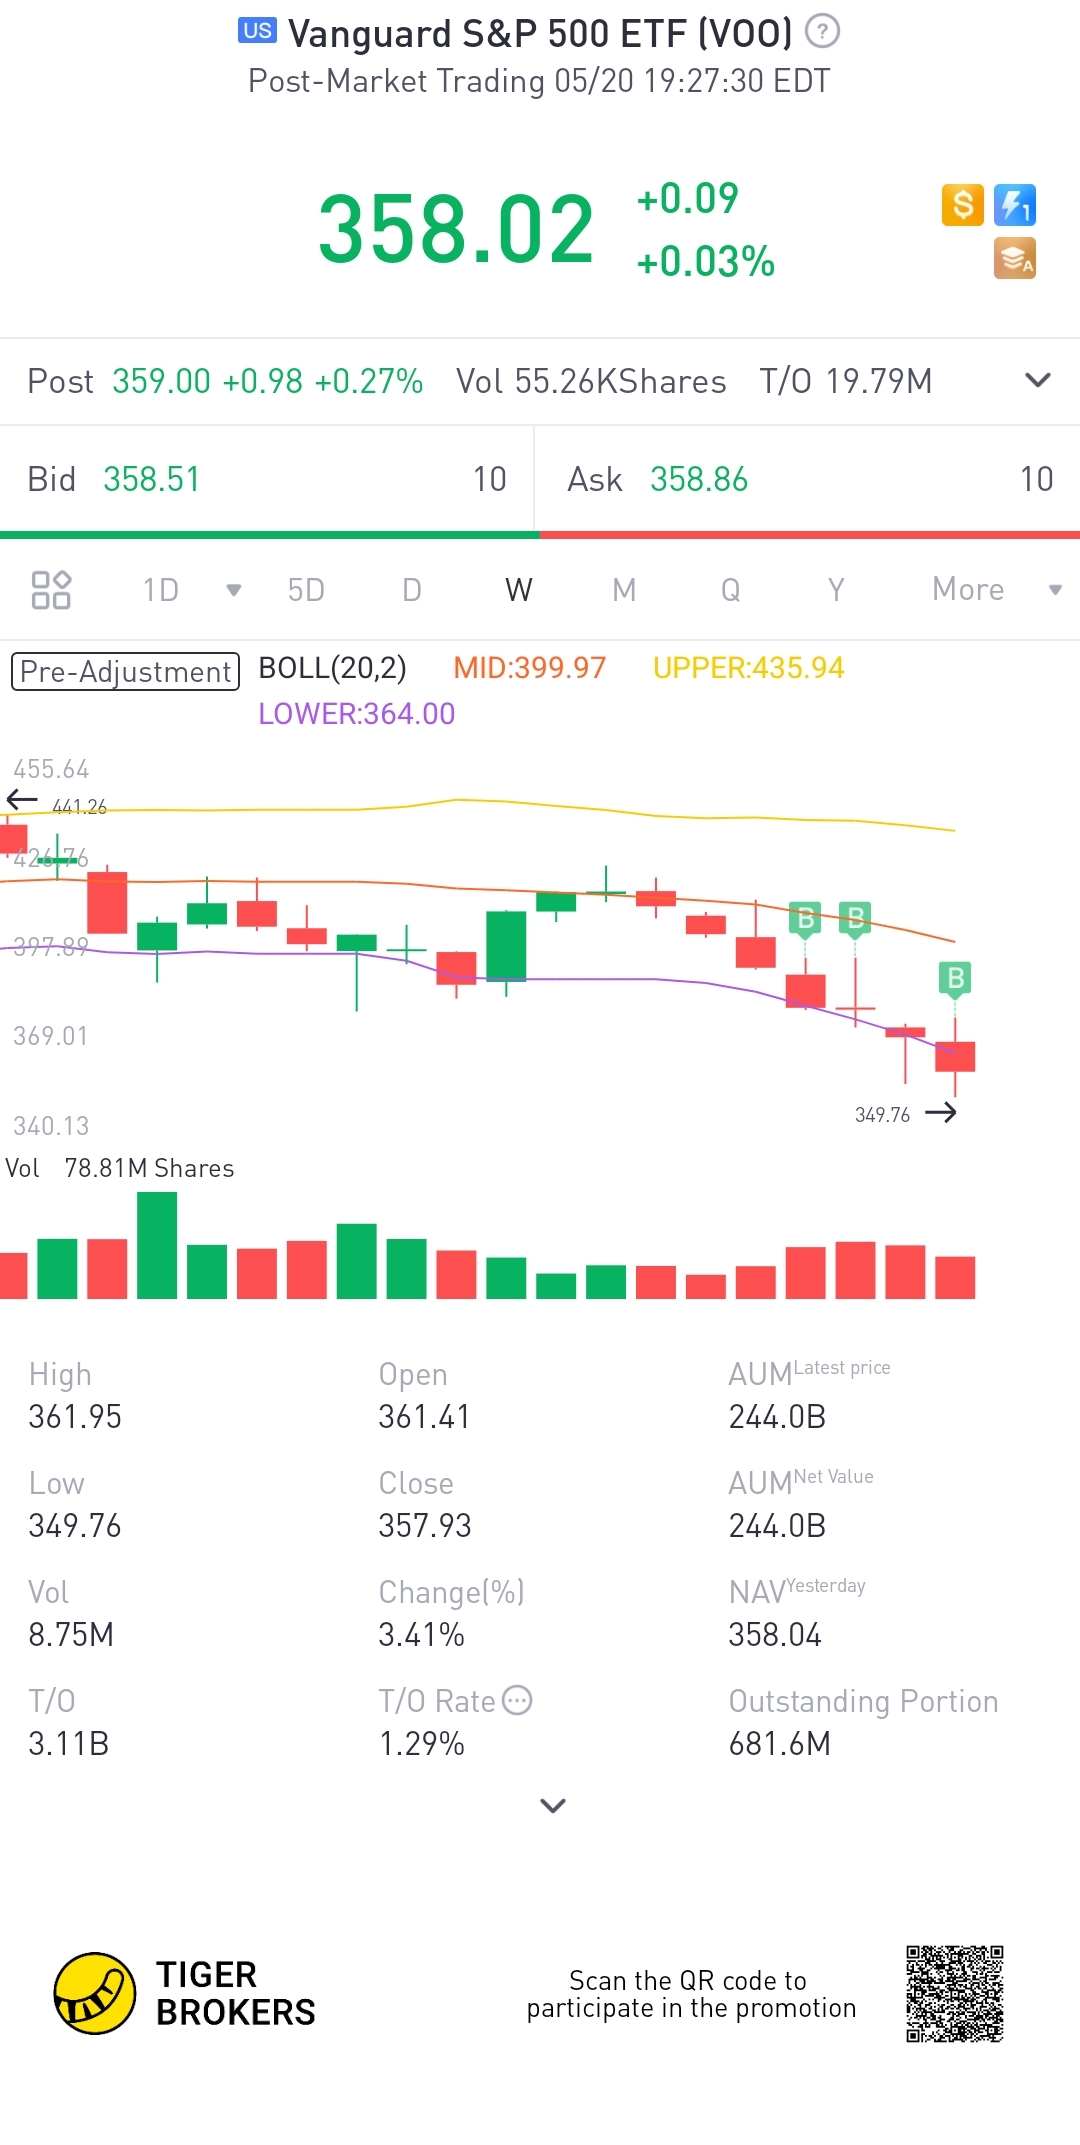Image resolution: width=1080 pixels, height=2145 pixels.
Task: Tap the Tiger Brokers logo
Action: pyautogui.click(x=185, y=1993)
